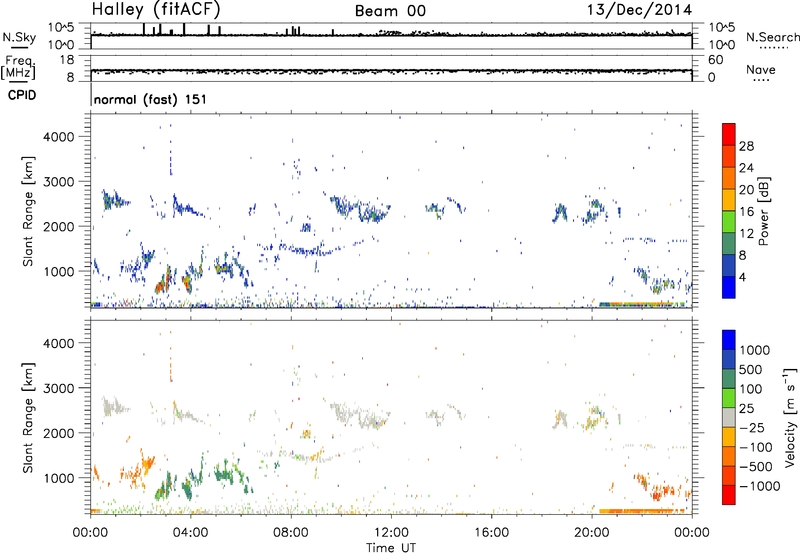Click the 28 label on Power colorbar
This screenshot has height=554, width=800.
tap(746, 146)
